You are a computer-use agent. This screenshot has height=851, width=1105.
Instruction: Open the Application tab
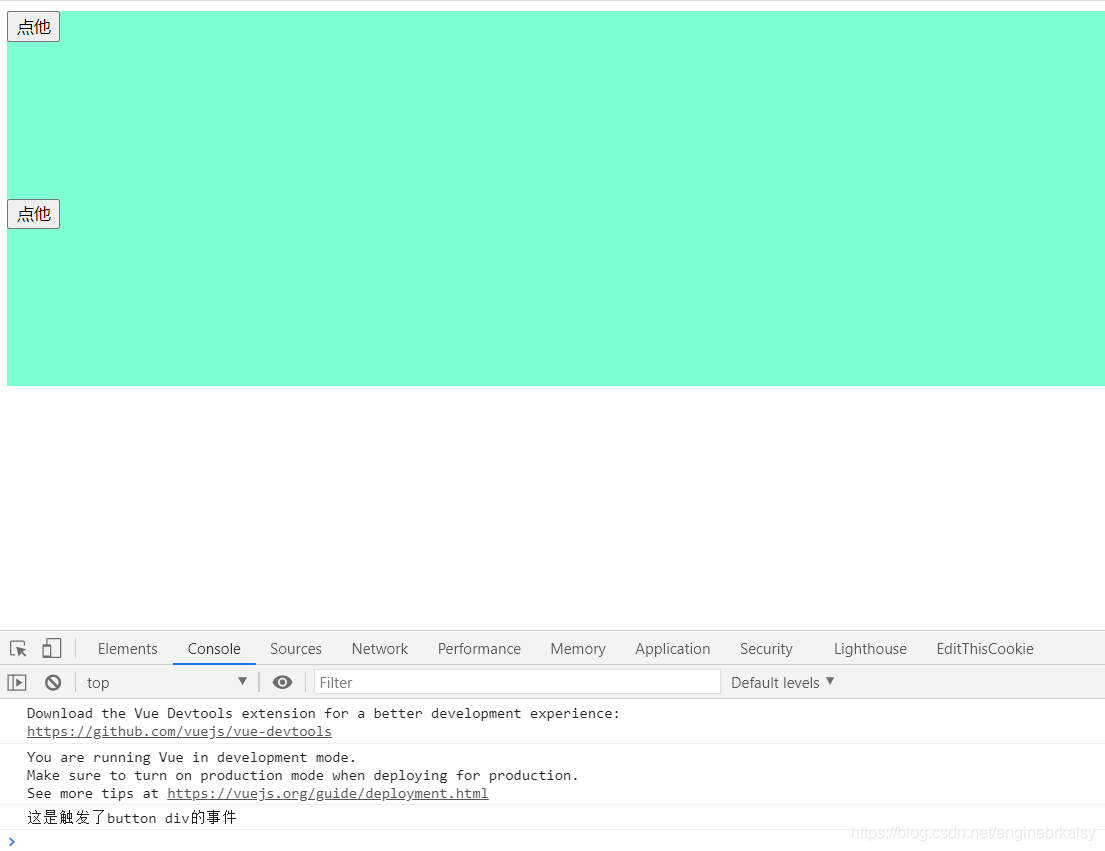[672, 649]
